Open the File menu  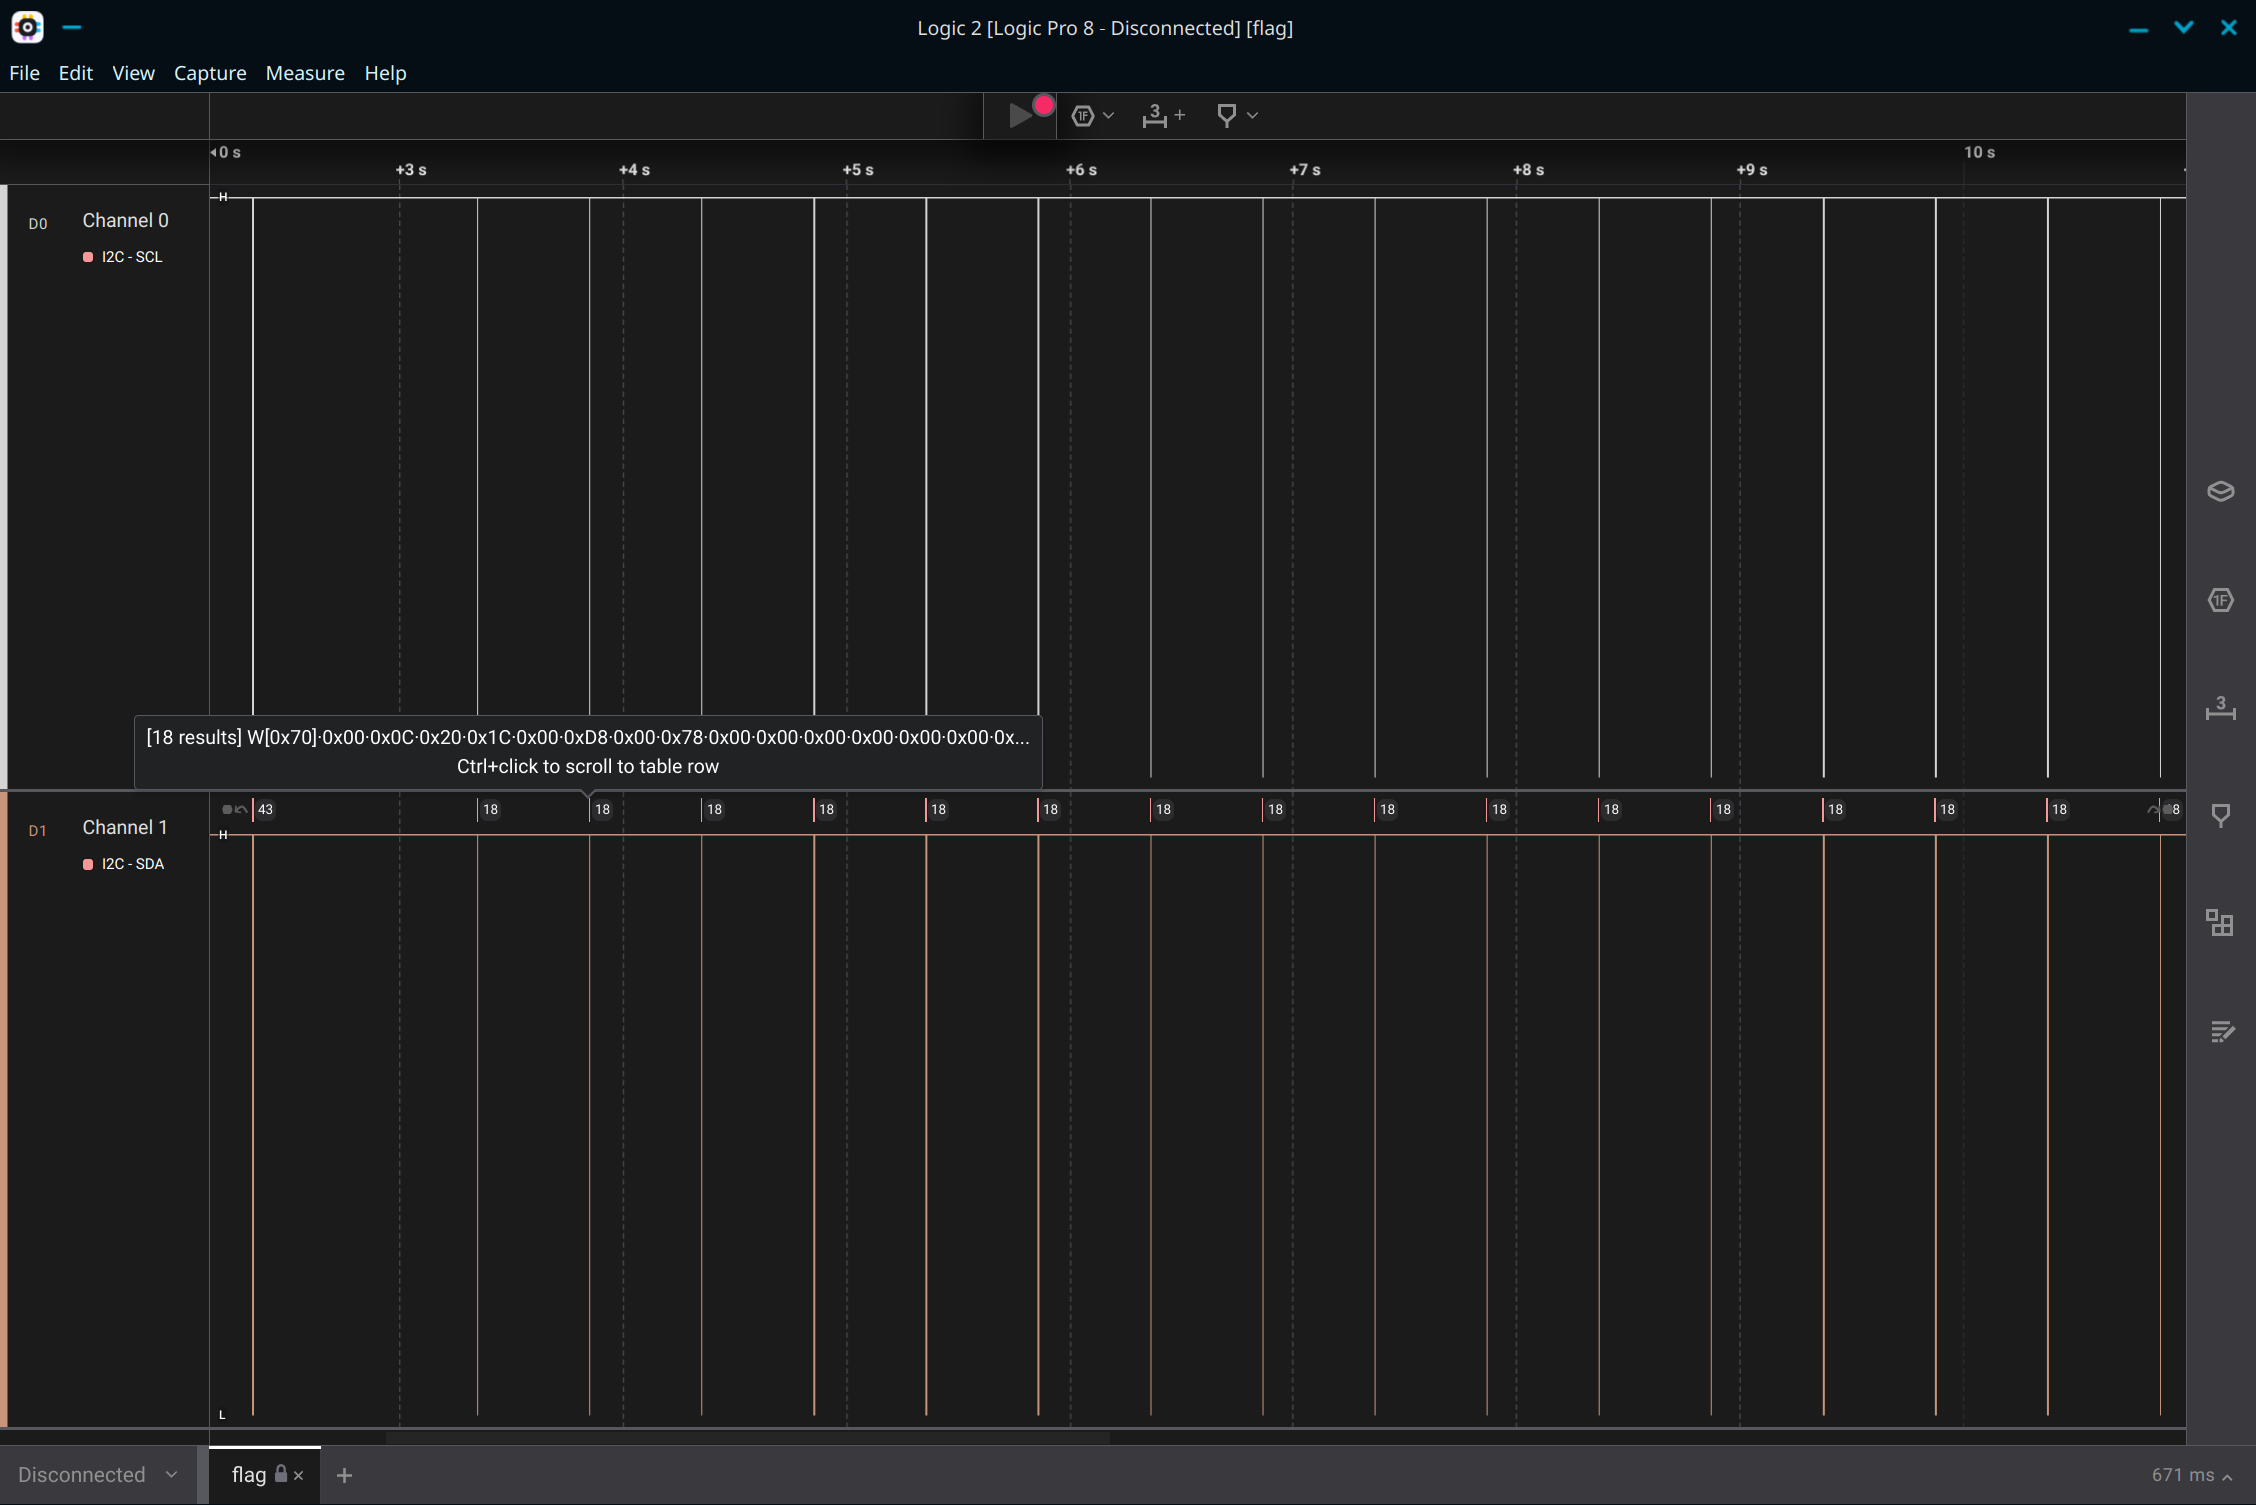[24, 73]
